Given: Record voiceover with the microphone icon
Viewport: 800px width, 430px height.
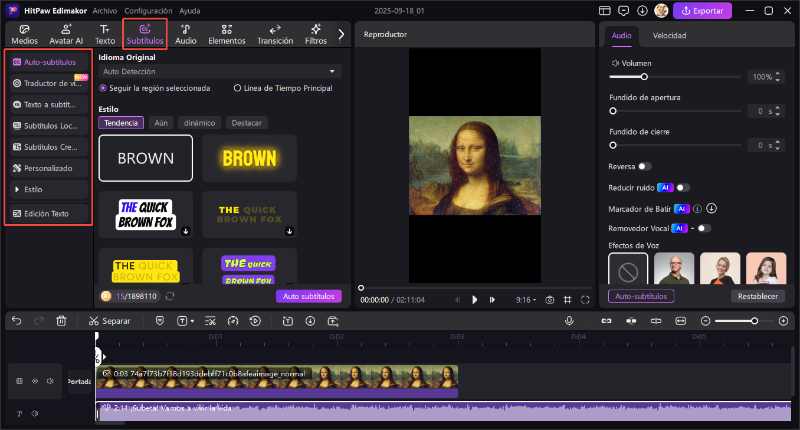Looking at the screenshot, I should point(569,321).
